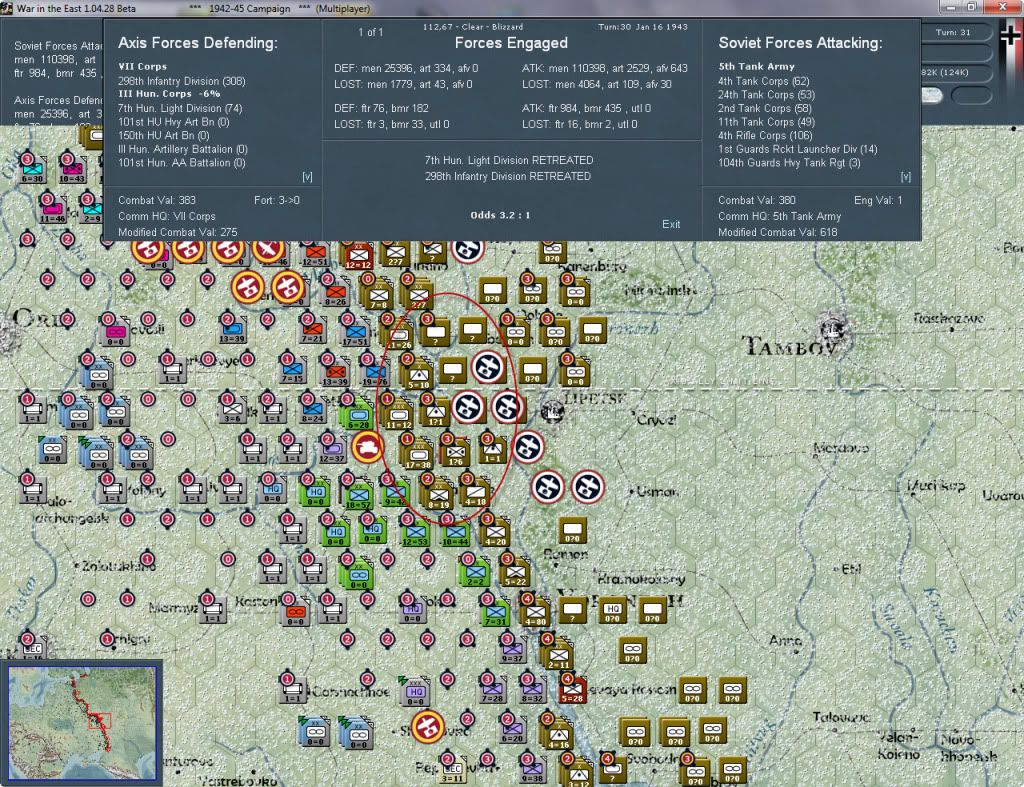Image resolution: width=1024 pixels, height=787 pixels.
Task: Click the Turn: 31 indicator
Action: pos(953,32)
